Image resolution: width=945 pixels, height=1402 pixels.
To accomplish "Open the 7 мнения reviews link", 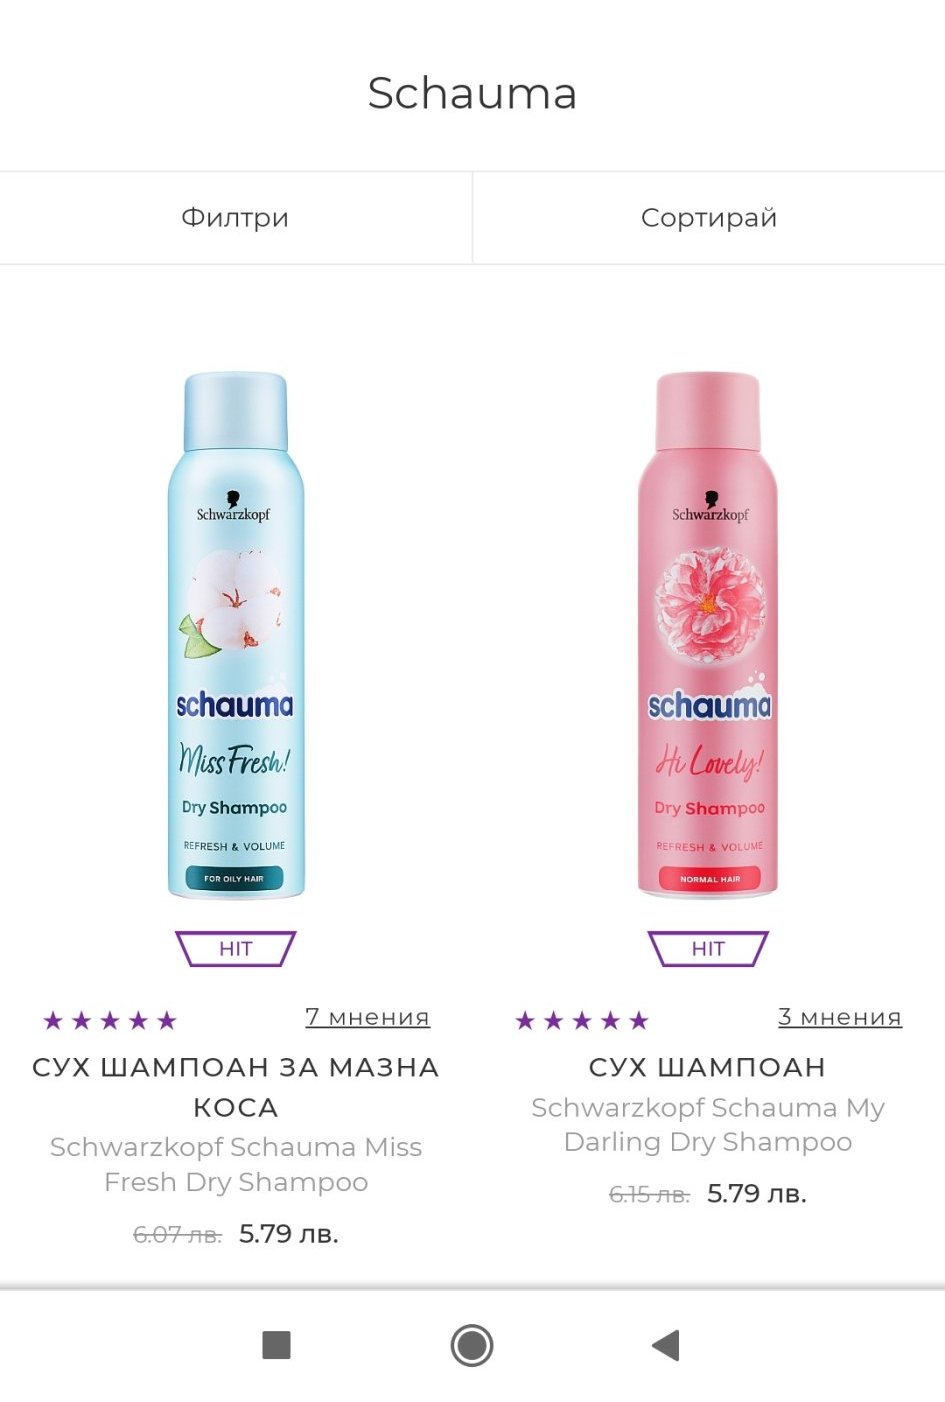I will click(367, 1017).
